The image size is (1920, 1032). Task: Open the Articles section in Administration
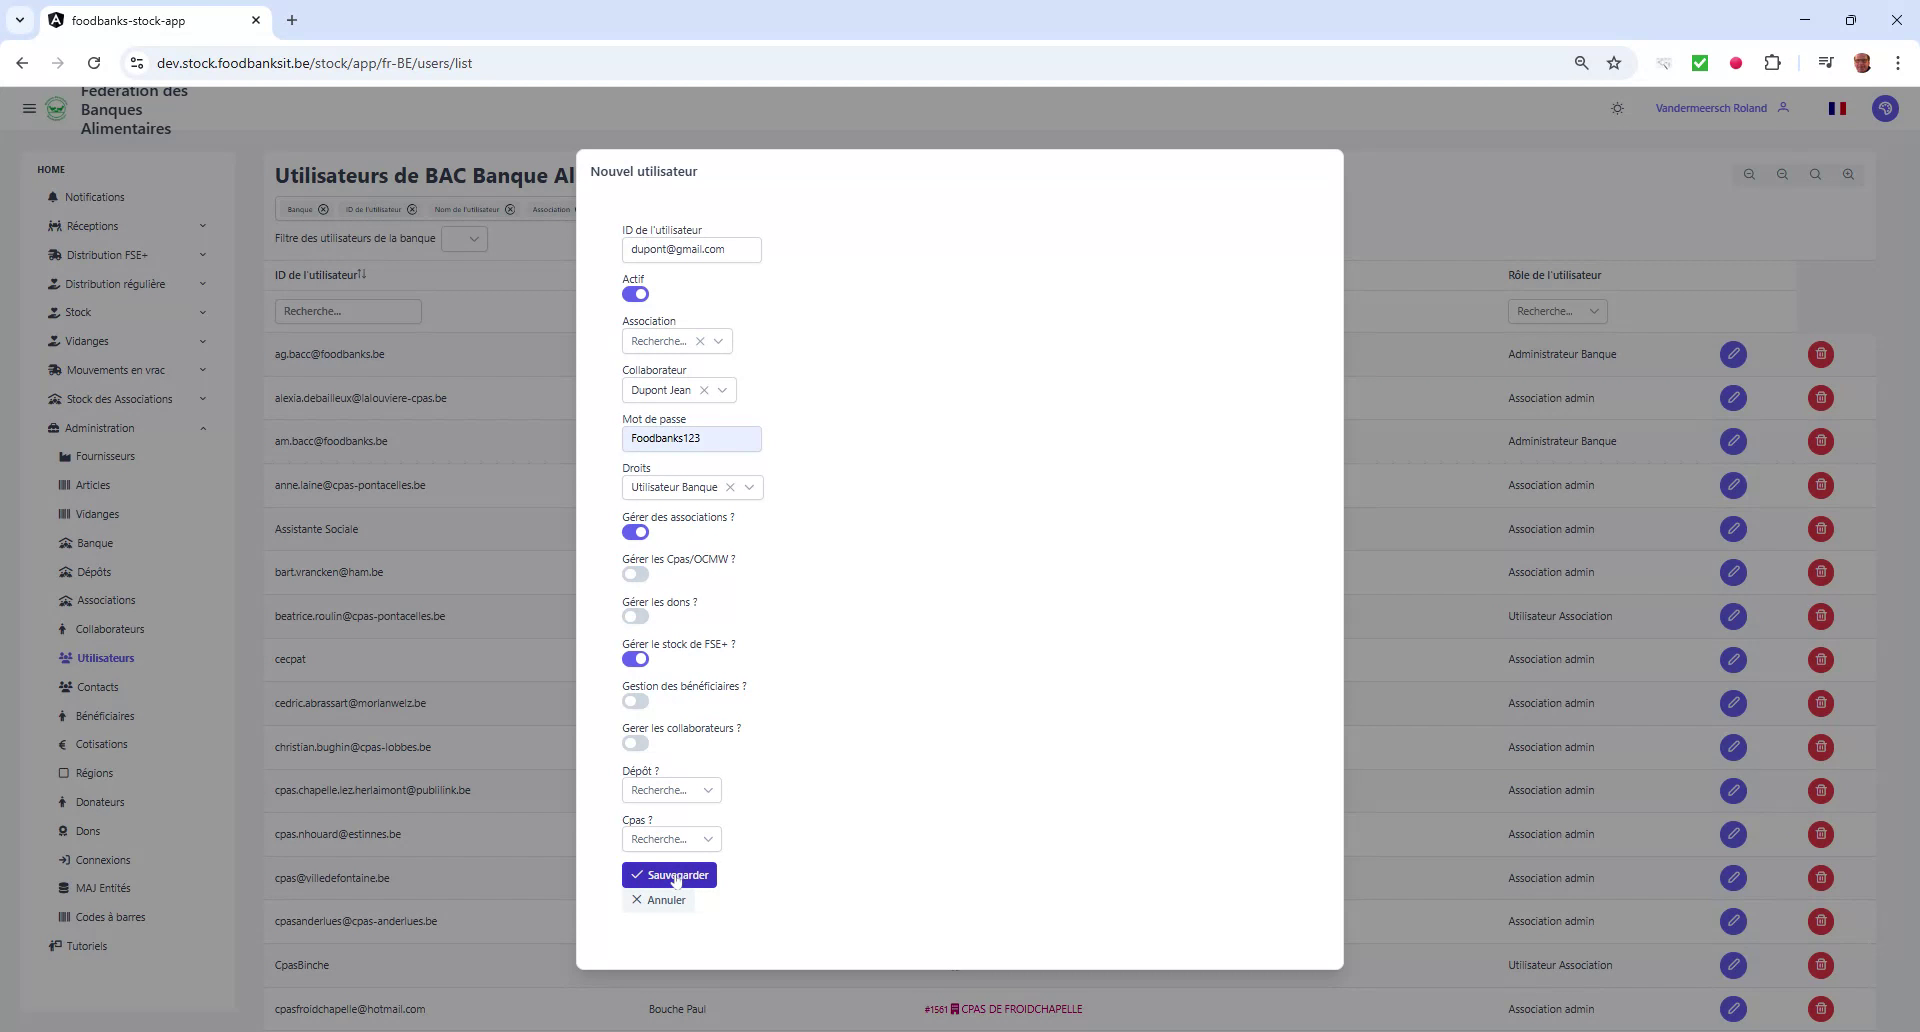click(92, 484)
